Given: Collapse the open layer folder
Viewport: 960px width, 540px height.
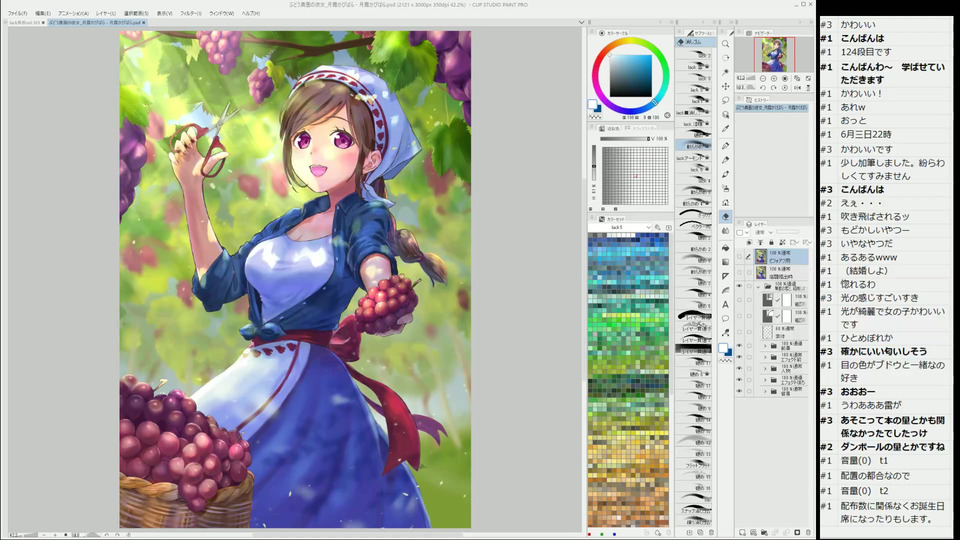Looking at the screenshot, I should (x=758, y=287).
